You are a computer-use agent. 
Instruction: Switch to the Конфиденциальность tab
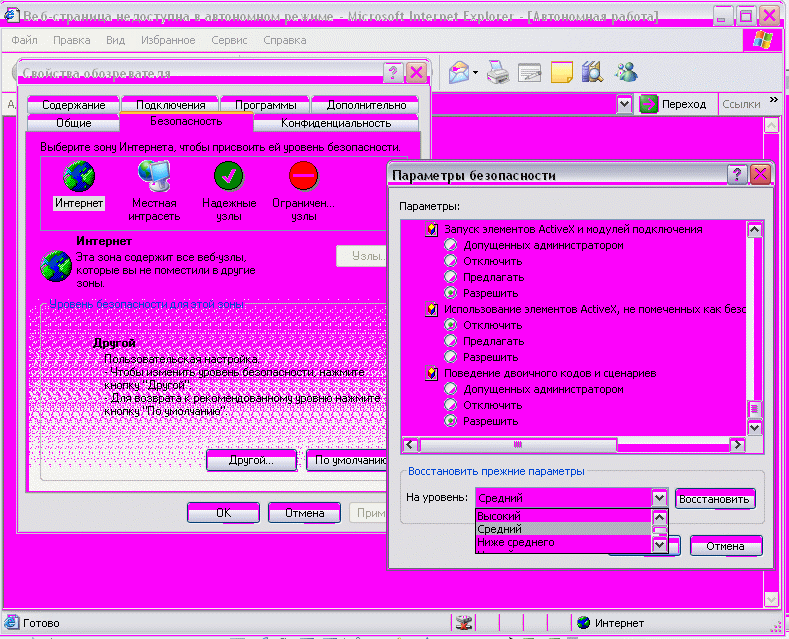pos(336,123)
